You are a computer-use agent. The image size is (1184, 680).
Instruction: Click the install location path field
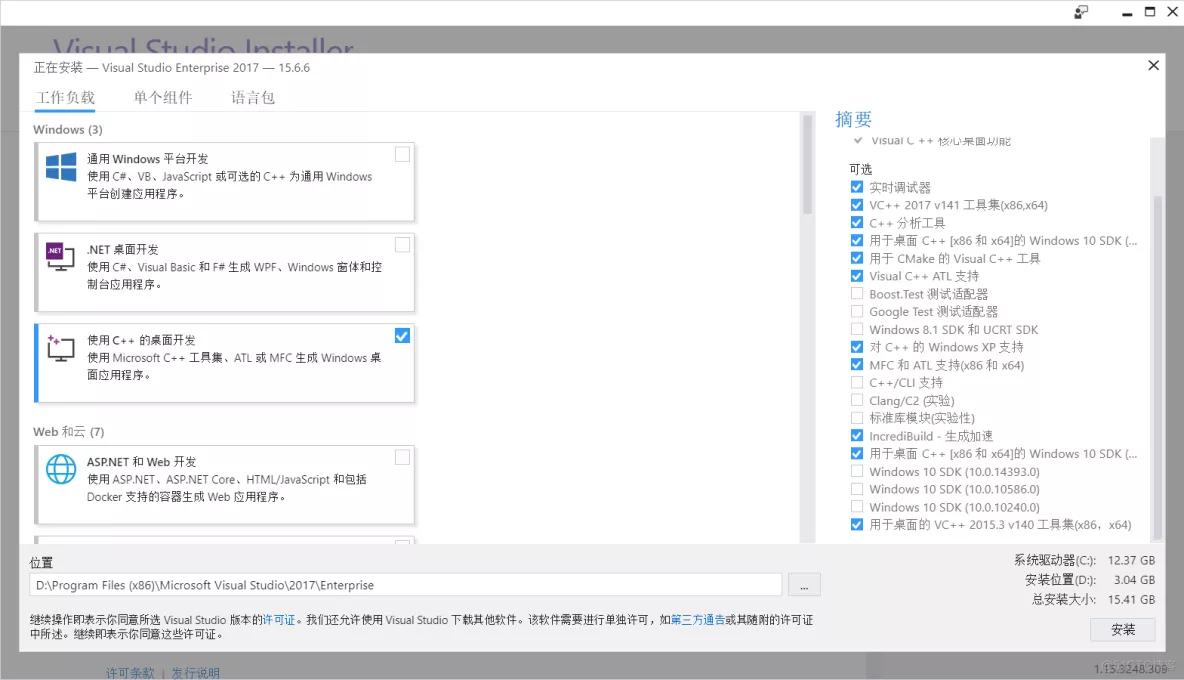click(x=405, y=585)
